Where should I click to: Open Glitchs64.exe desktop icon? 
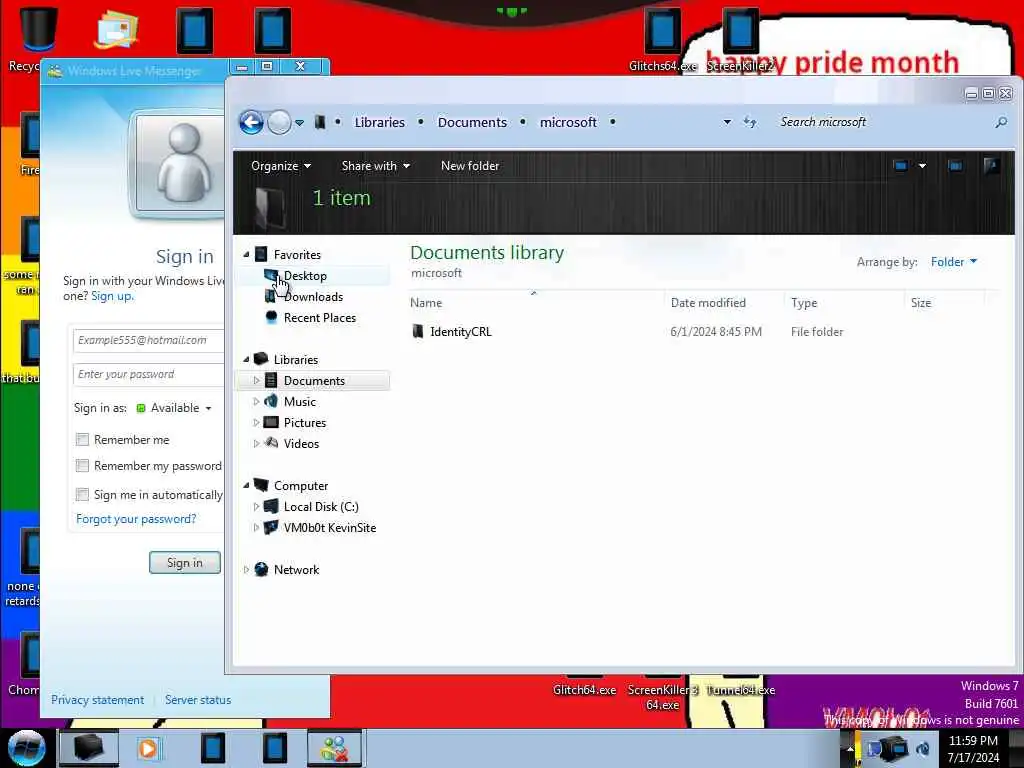point(662,38)
